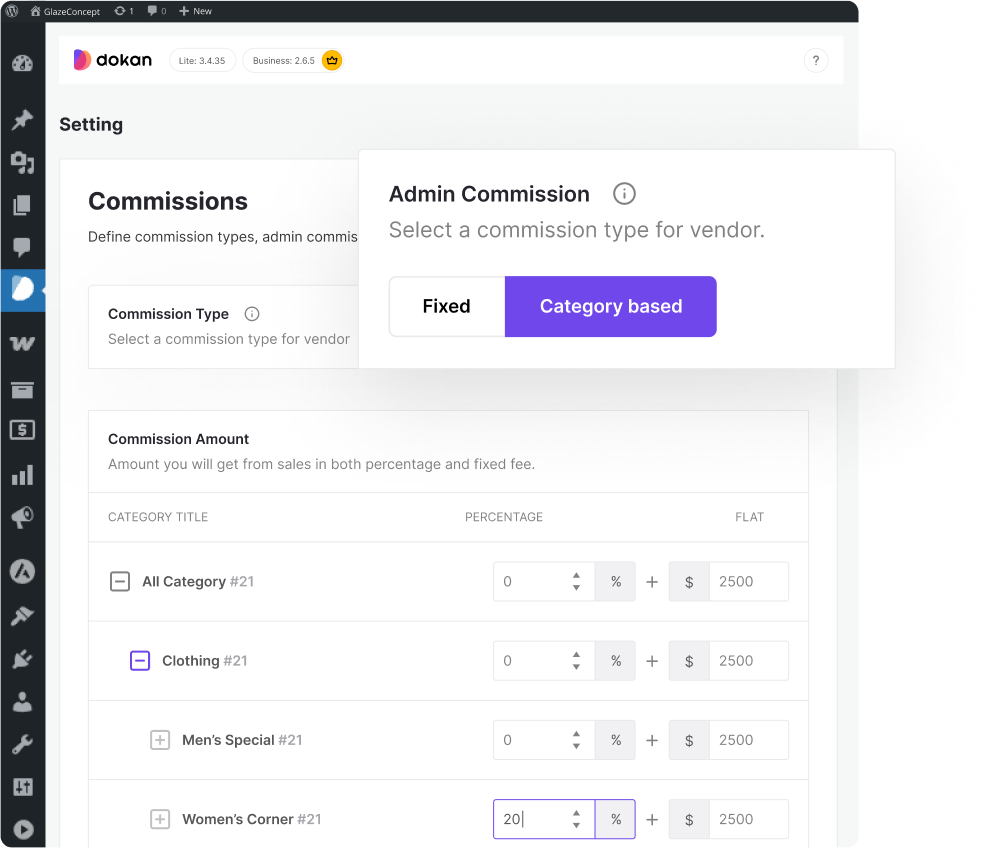
Task: Open Marketing megaphone icon in sidebar
Action: tap(22, 517)
